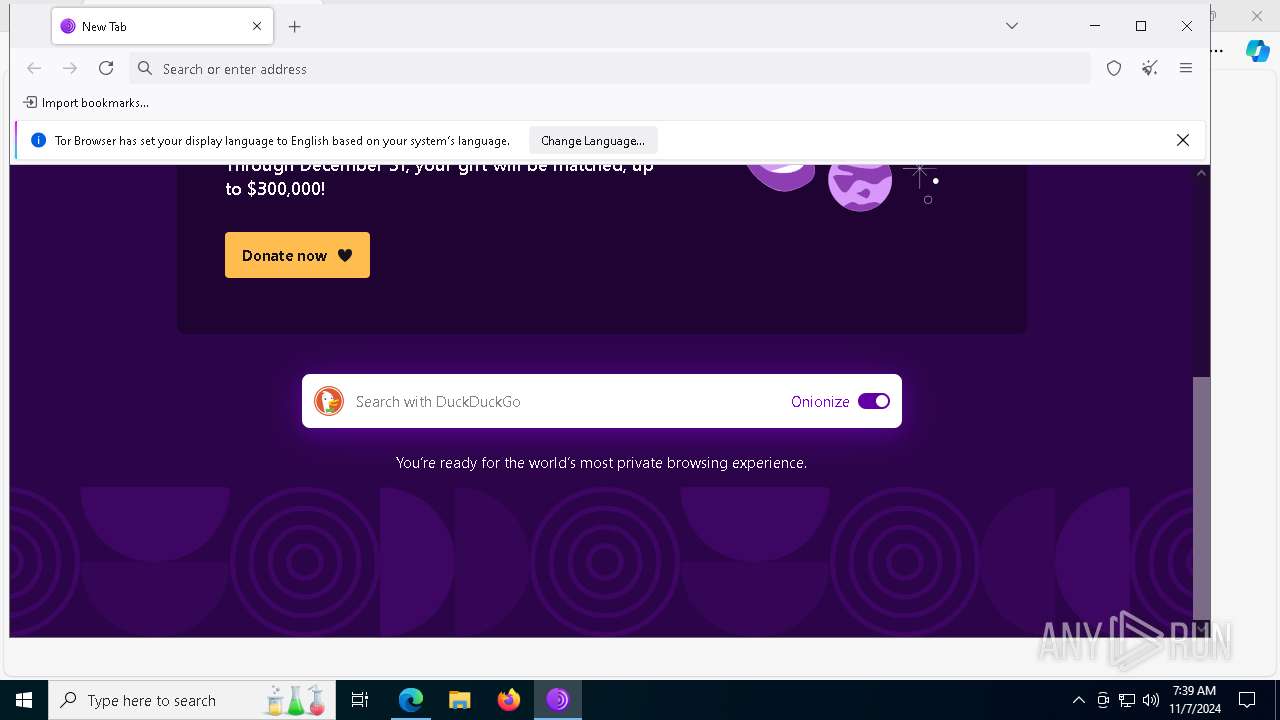Open a new tab with plus button
The image size is (1280, 720).
(x=294, y=27)
